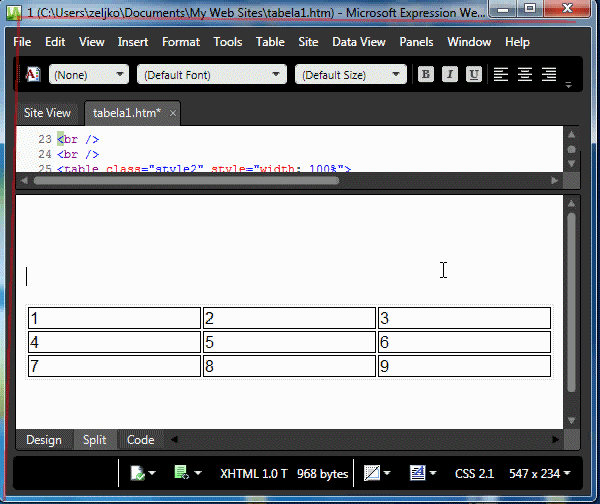Toggle underline formatting

tap(474, 75)
